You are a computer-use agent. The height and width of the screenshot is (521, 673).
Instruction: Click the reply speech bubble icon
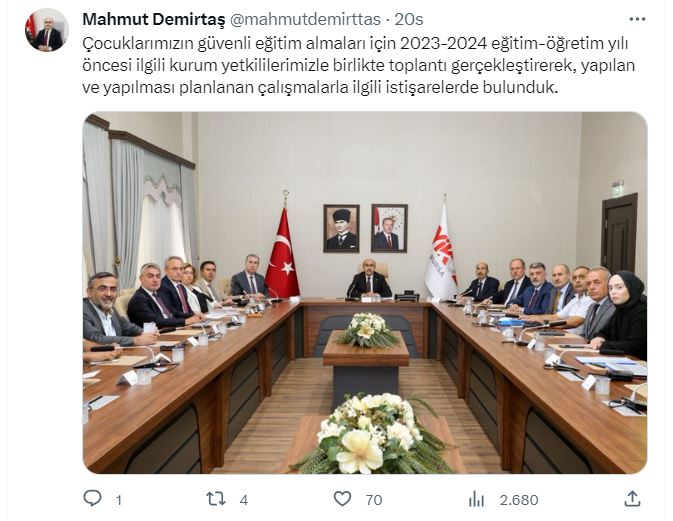pos(92,499)
